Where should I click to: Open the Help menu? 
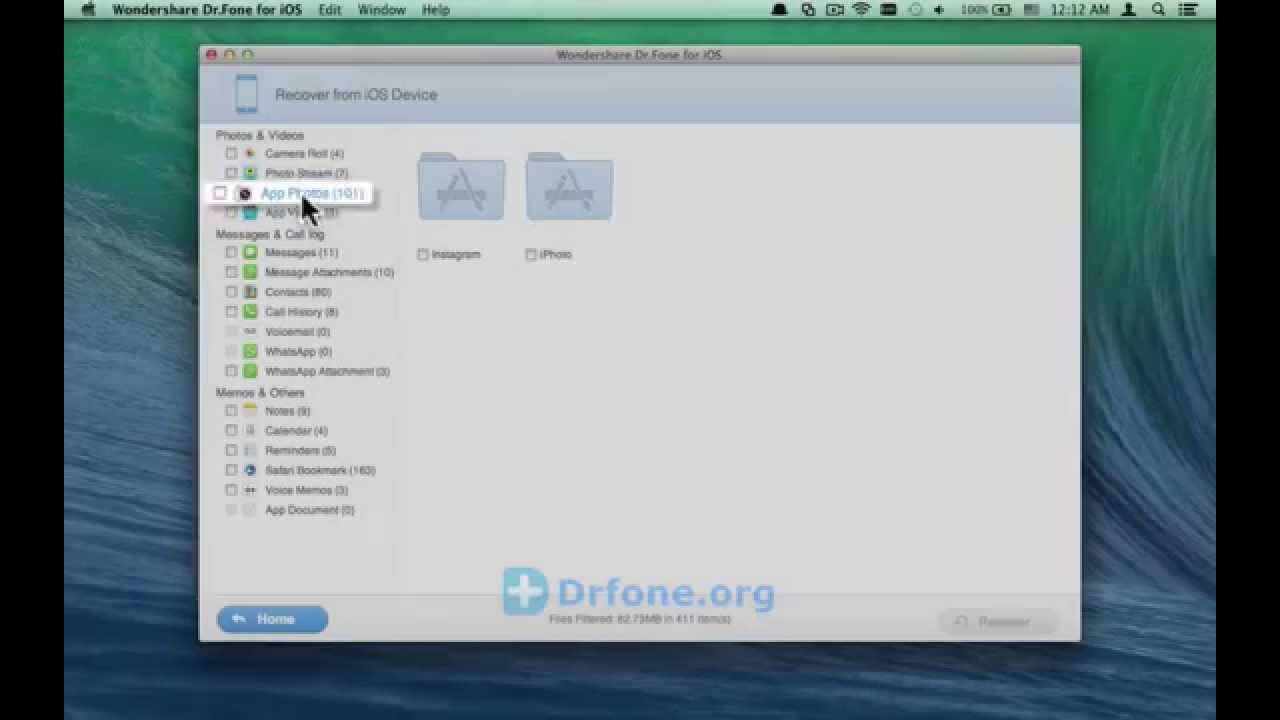[435, 10]
